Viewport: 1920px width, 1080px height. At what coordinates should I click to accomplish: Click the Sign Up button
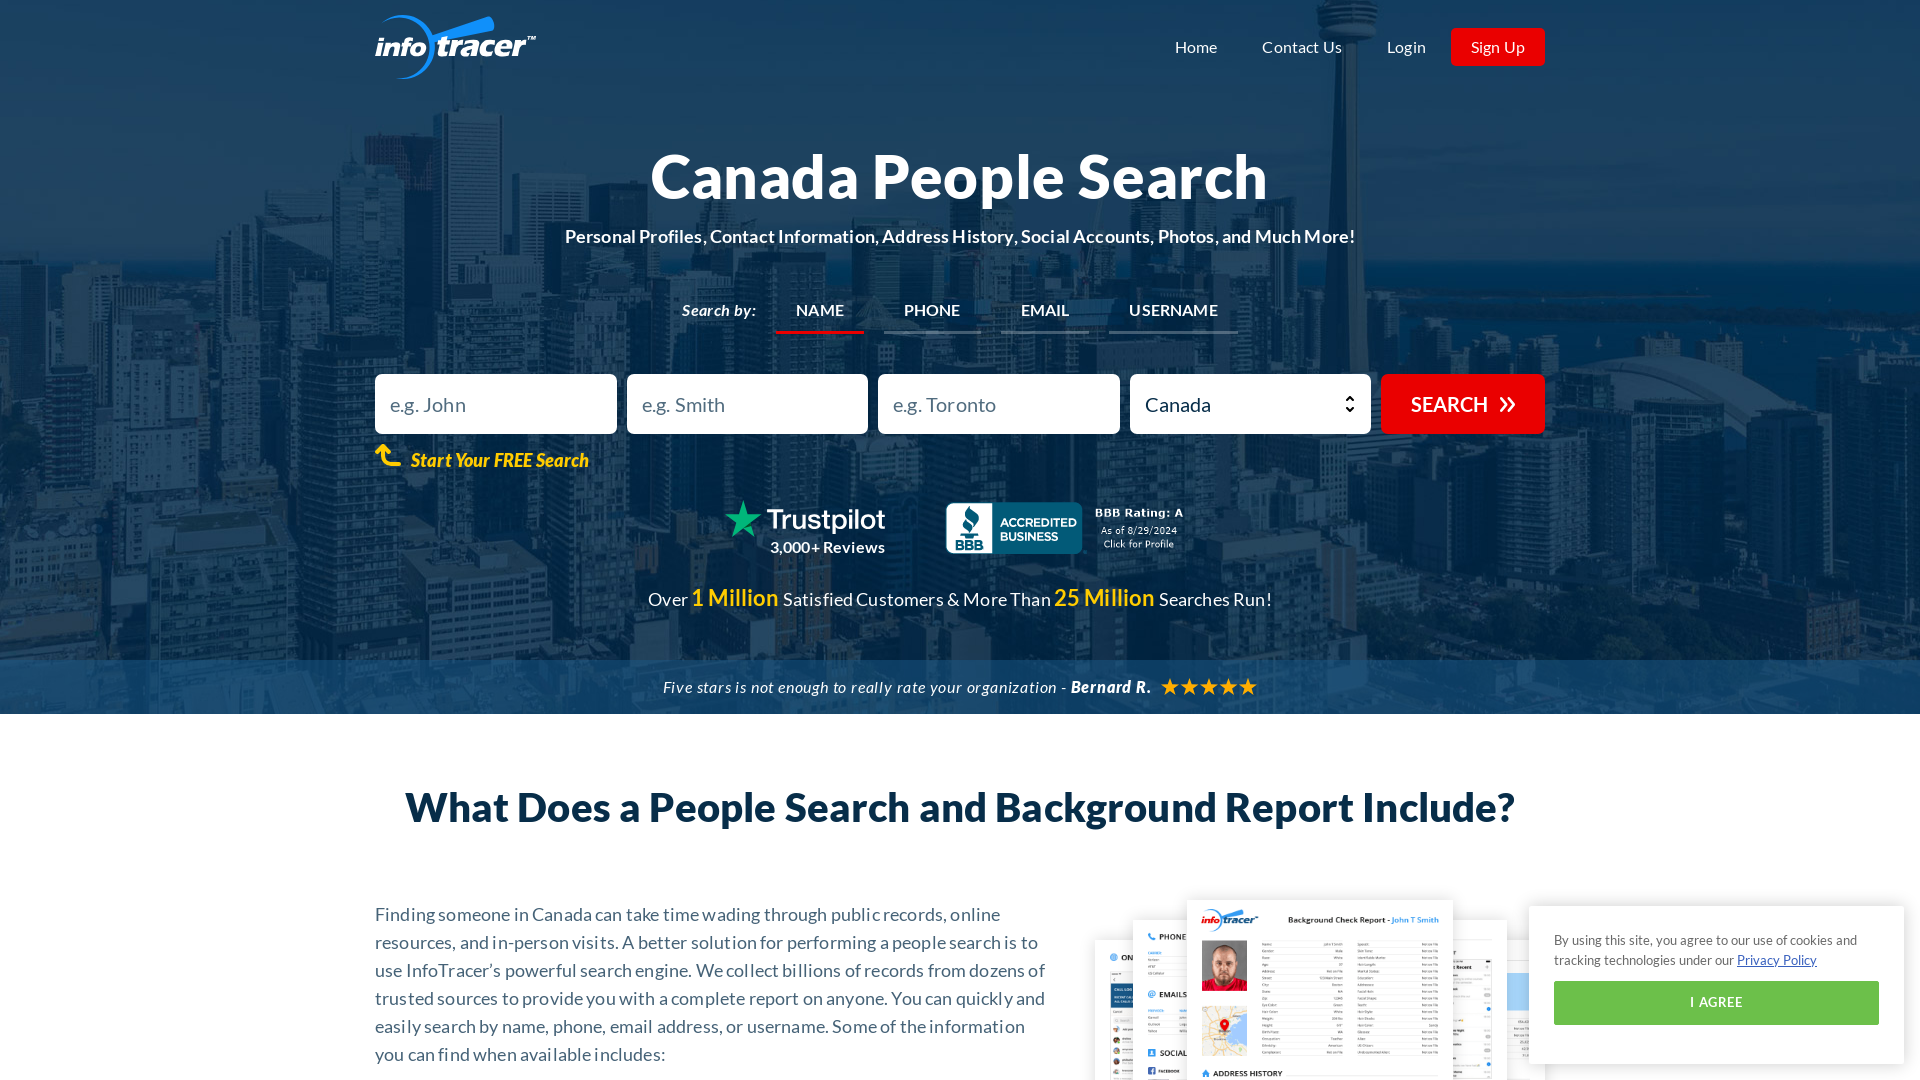point(1497,46)
